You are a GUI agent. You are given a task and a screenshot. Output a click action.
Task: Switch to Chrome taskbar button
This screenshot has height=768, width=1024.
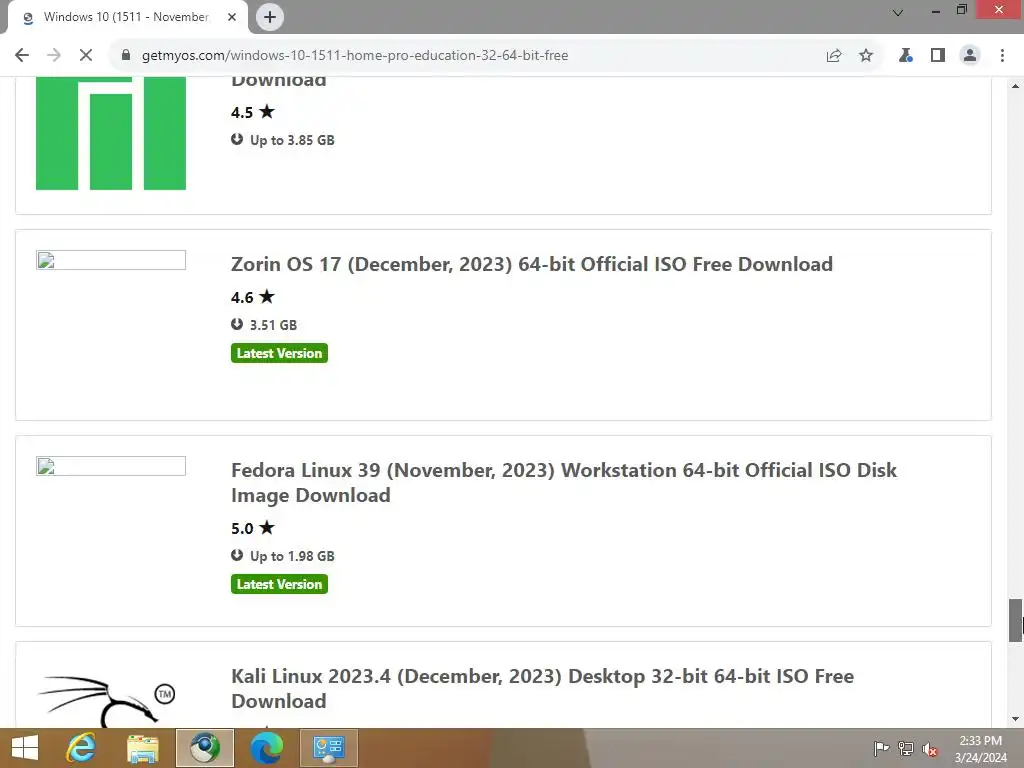coord(205,748)
